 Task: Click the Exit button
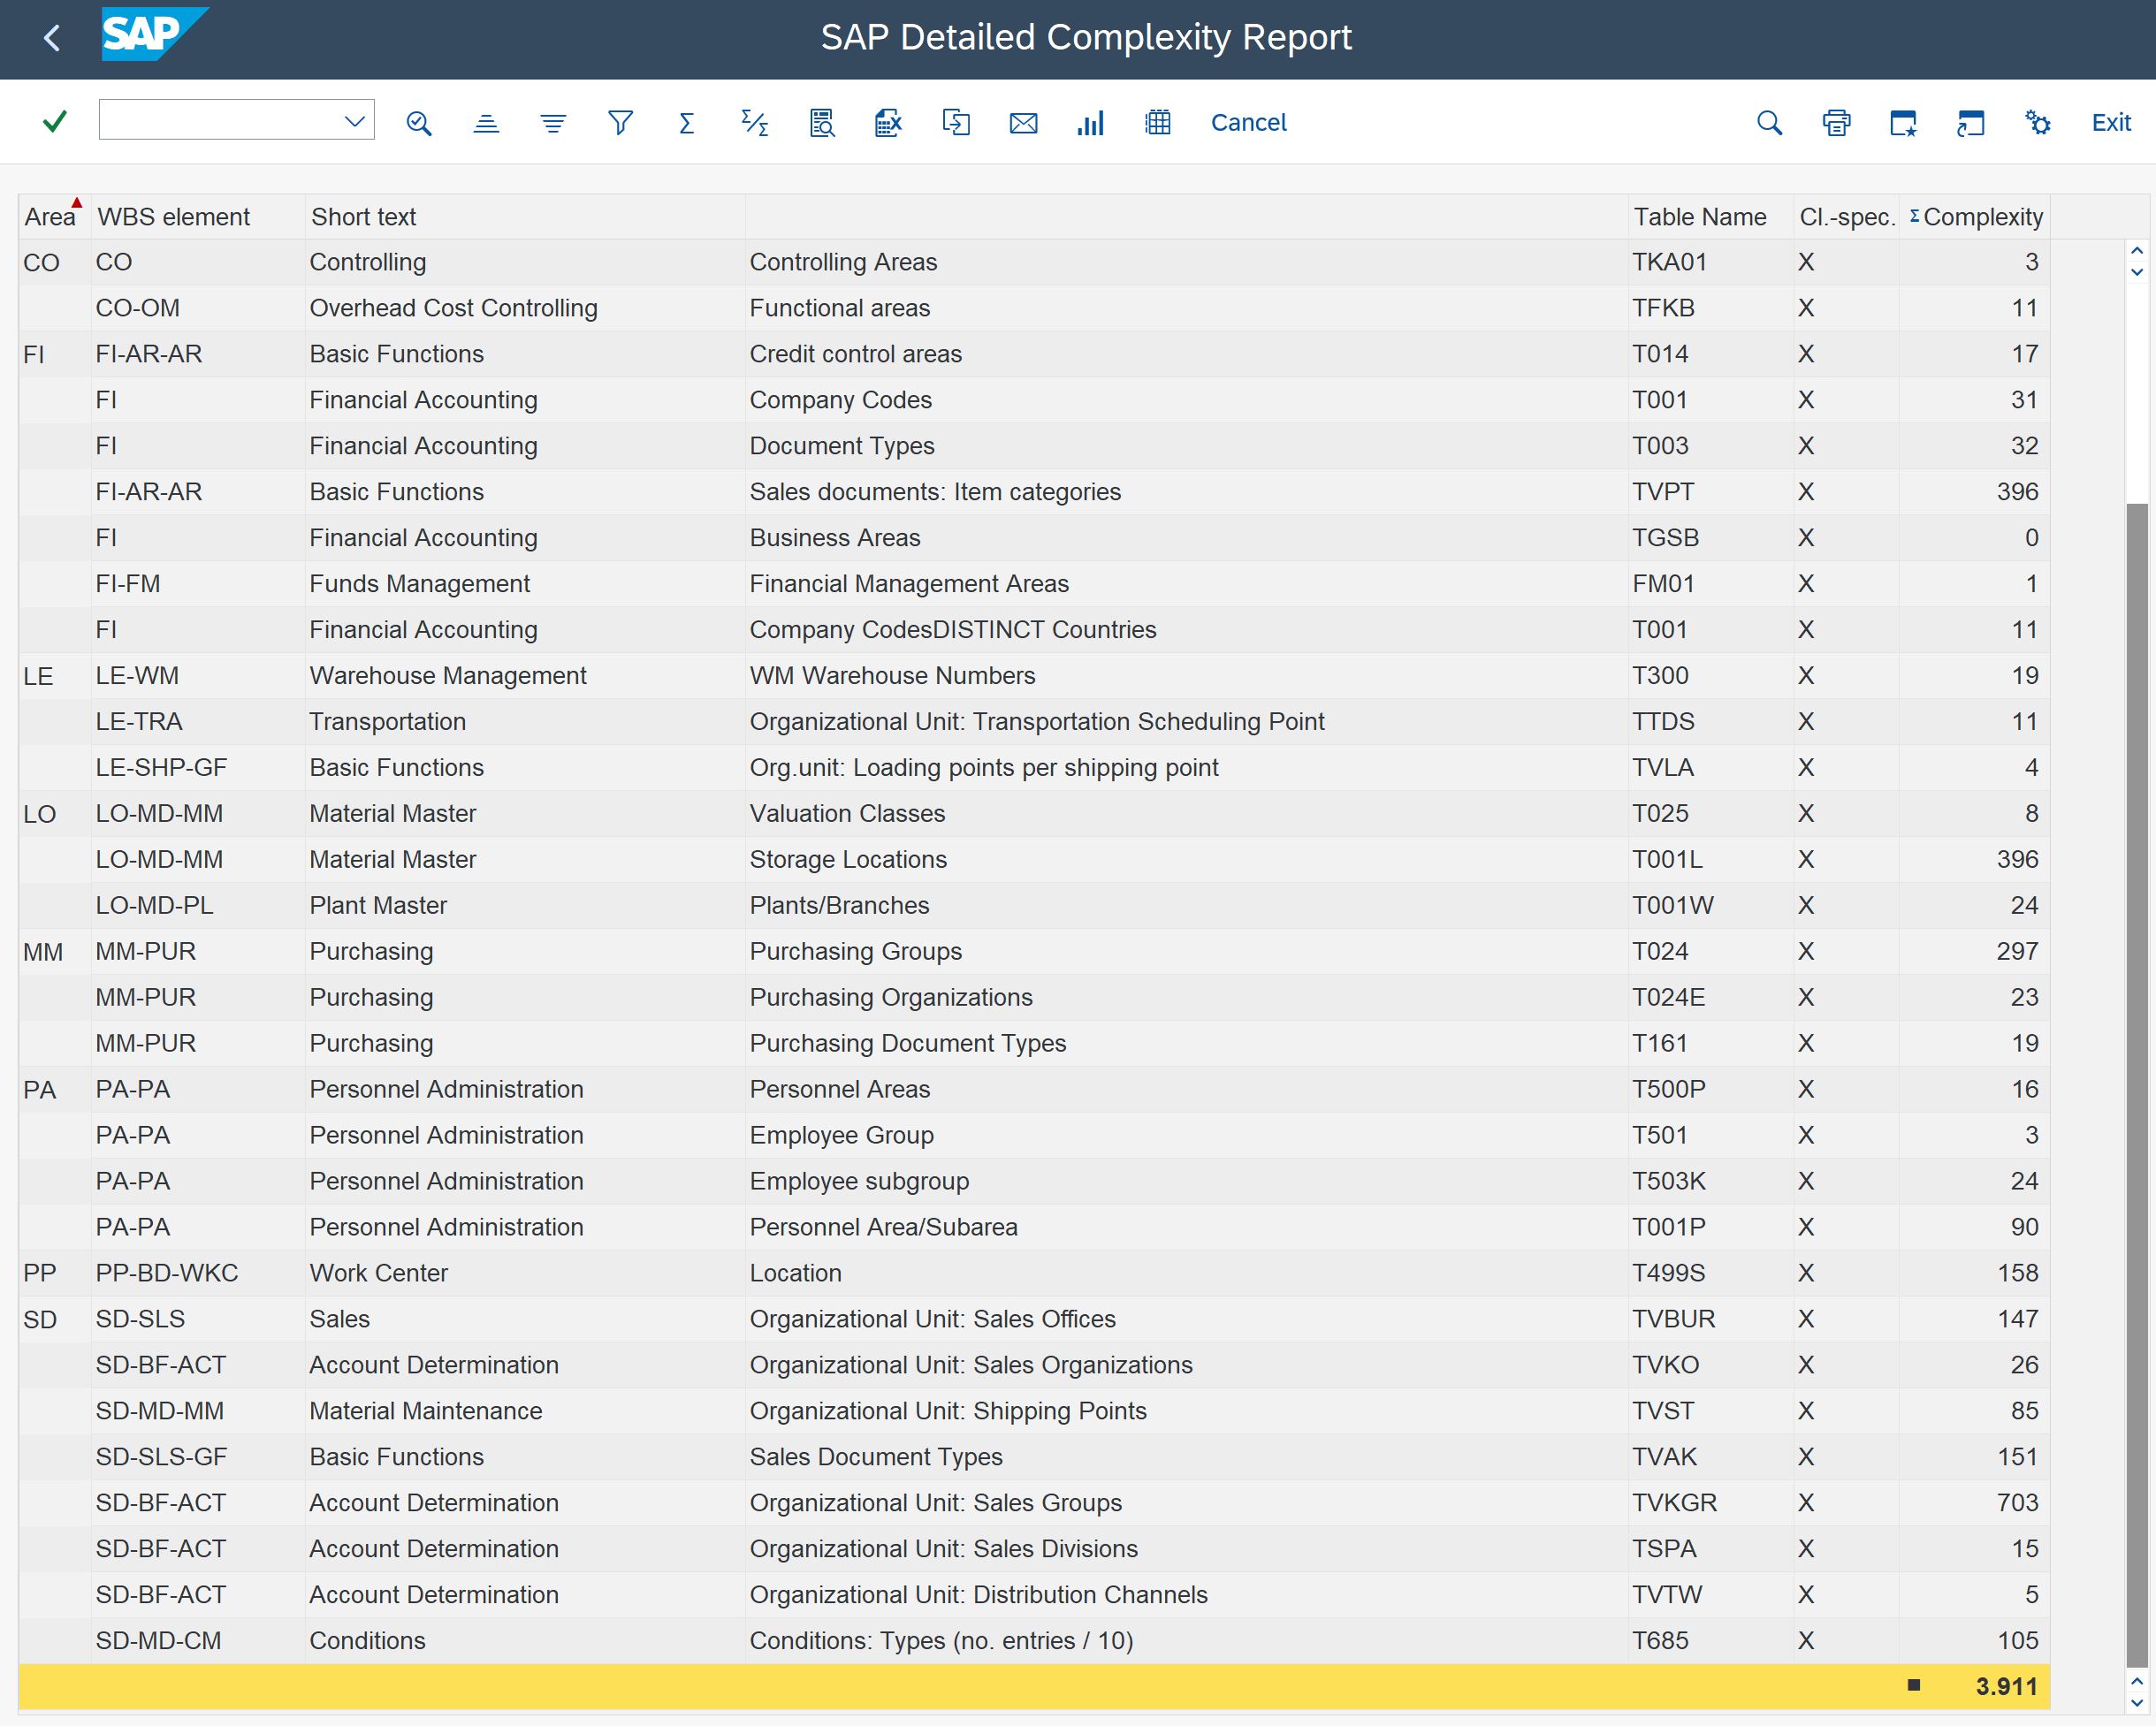(2110, 122)
